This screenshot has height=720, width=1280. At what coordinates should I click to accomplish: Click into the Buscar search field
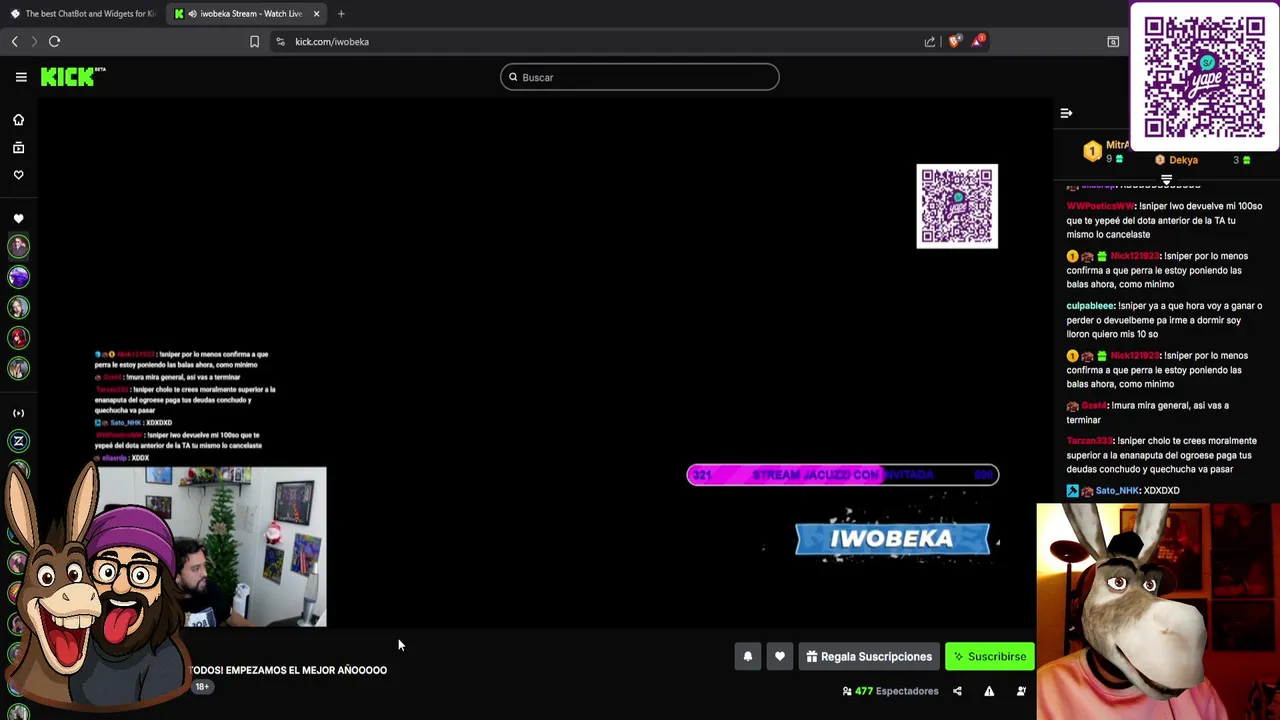(640, 77)
